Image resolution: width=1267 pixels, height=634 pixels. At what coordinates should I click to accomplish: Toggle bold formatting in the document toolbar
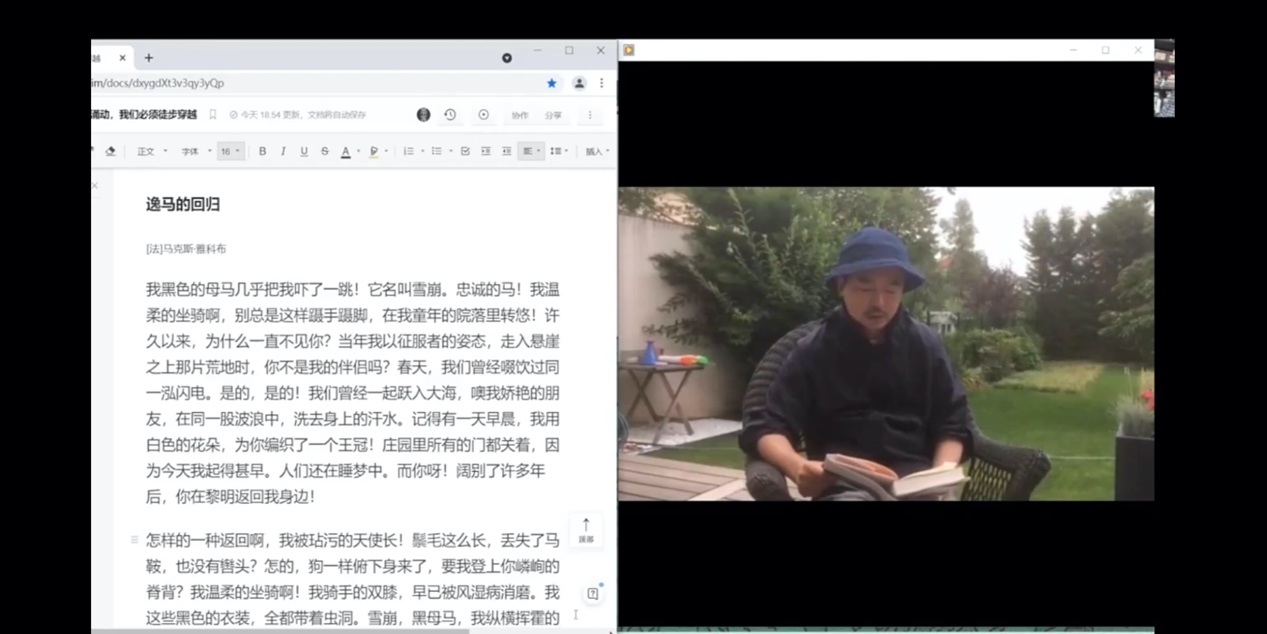tap(262, 151)
